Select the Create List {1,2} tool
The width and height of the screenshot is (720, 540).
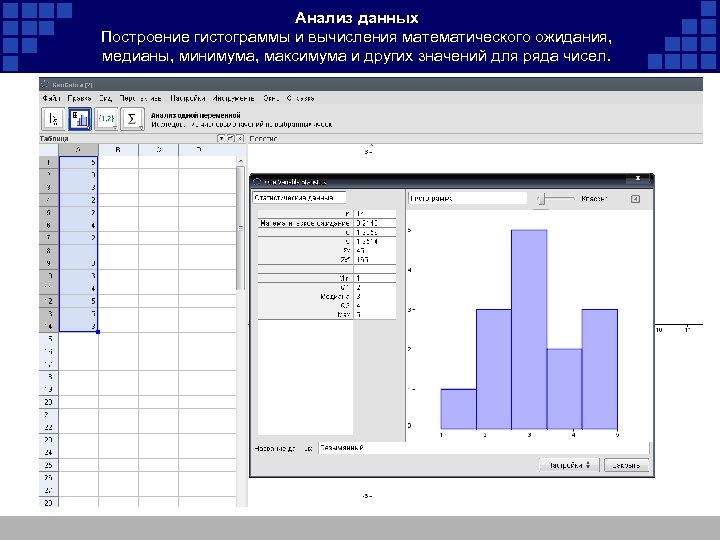coord(106,119)
